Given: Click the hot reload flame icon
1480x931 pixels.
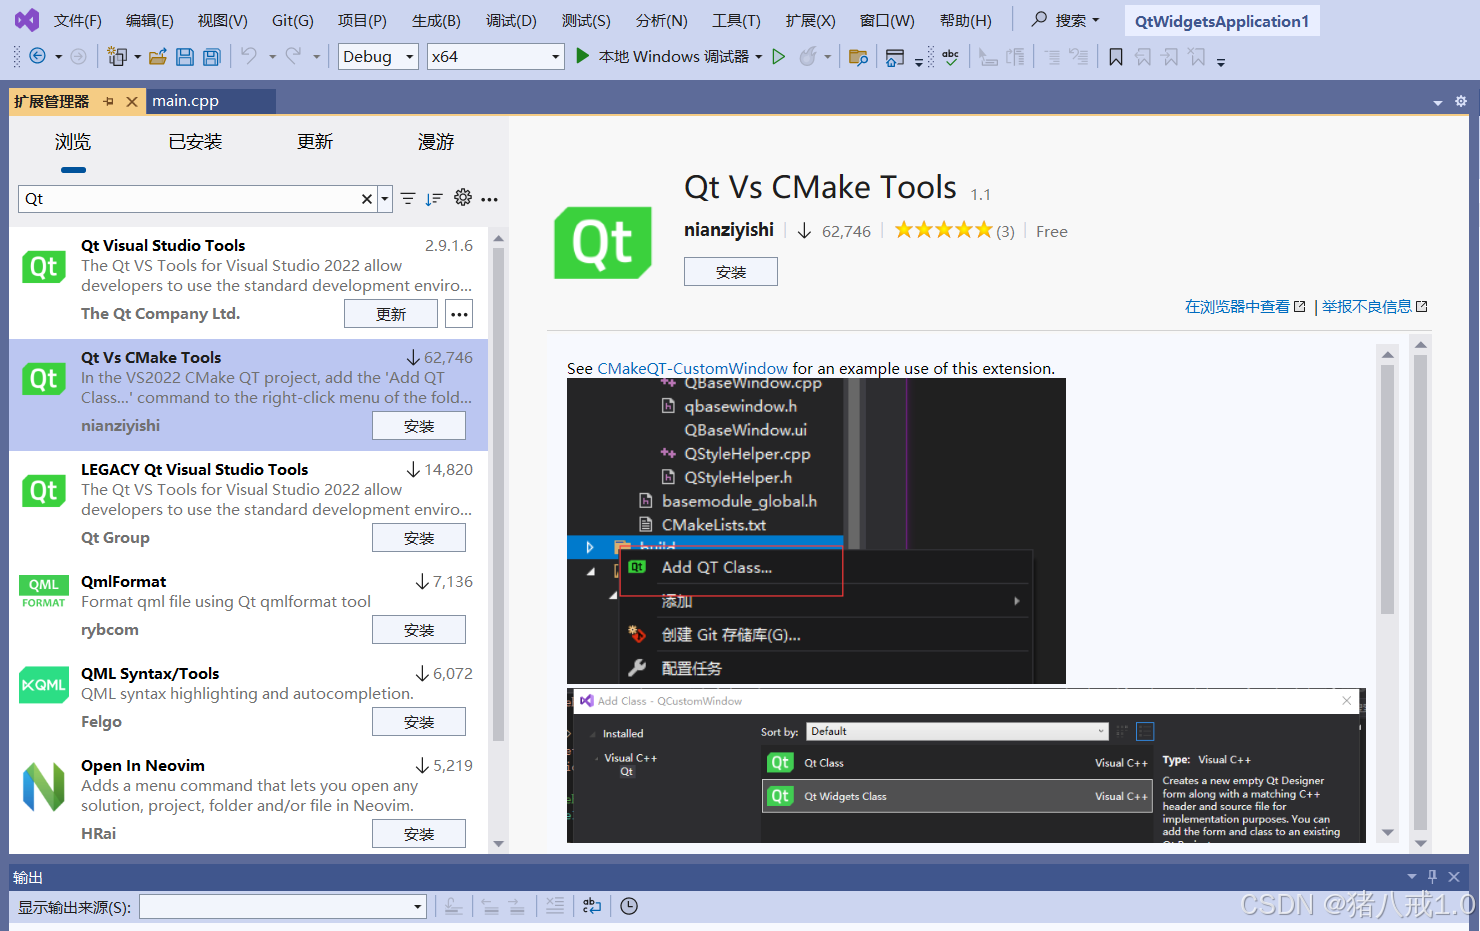Looking at the screenshot, I should click(808, 57).
